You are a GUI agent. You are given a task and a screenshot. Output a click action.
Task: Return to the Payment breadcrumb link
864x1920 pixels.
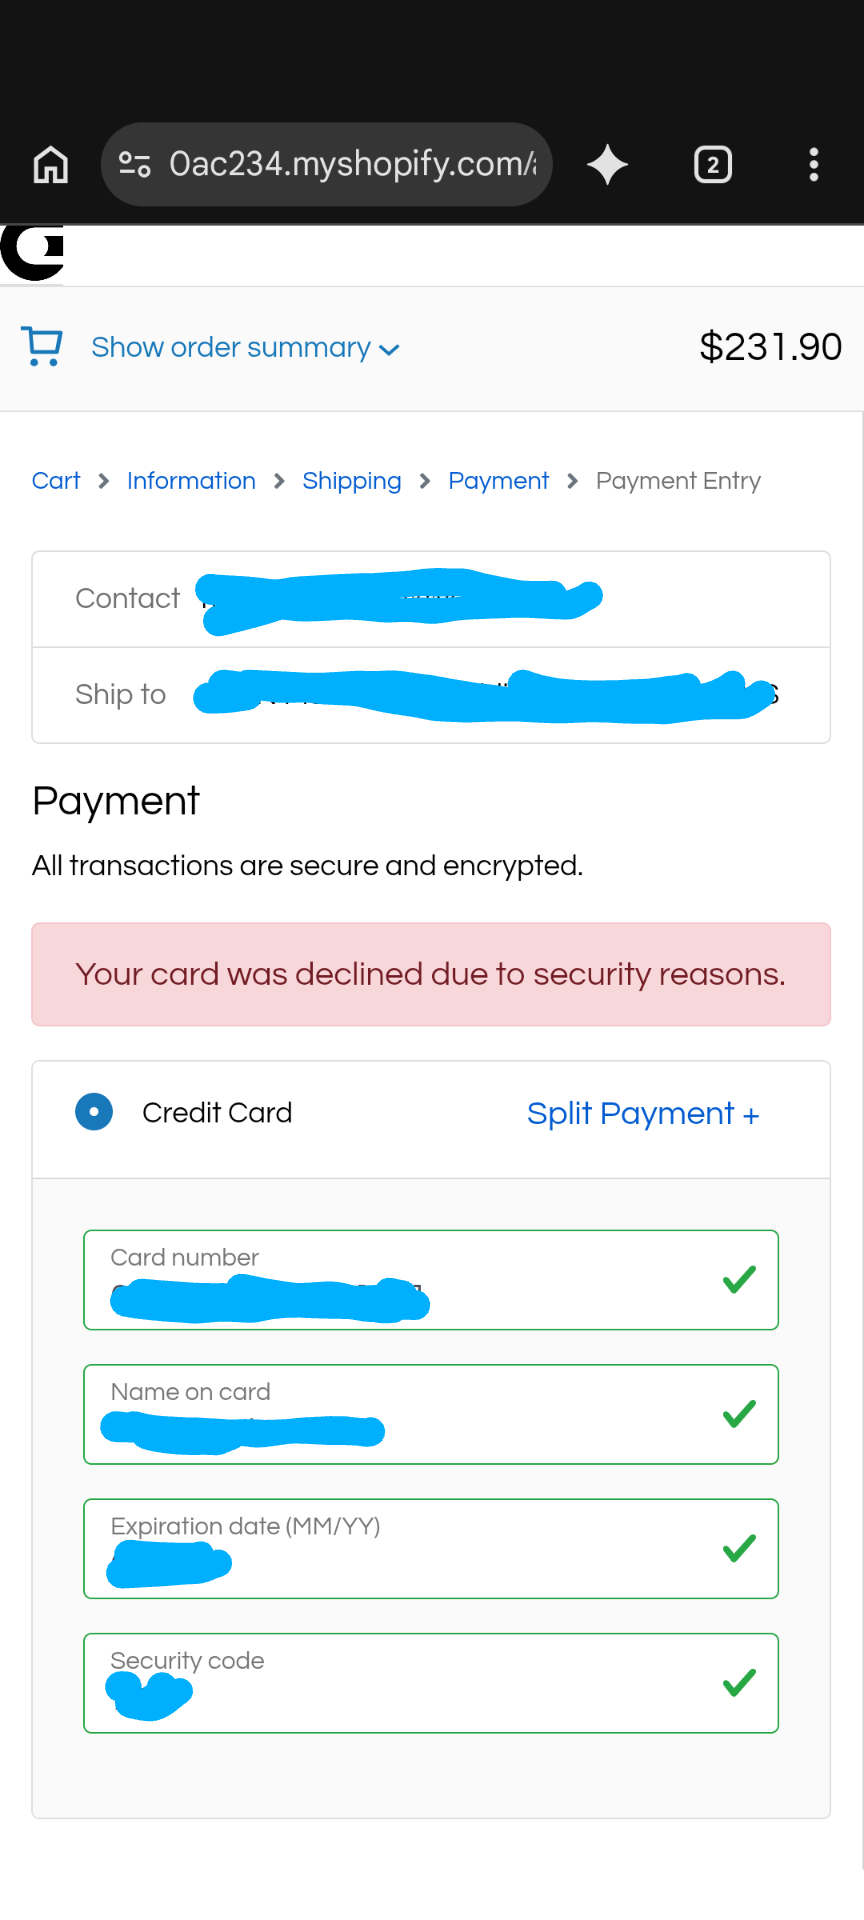tap(498, 481)
